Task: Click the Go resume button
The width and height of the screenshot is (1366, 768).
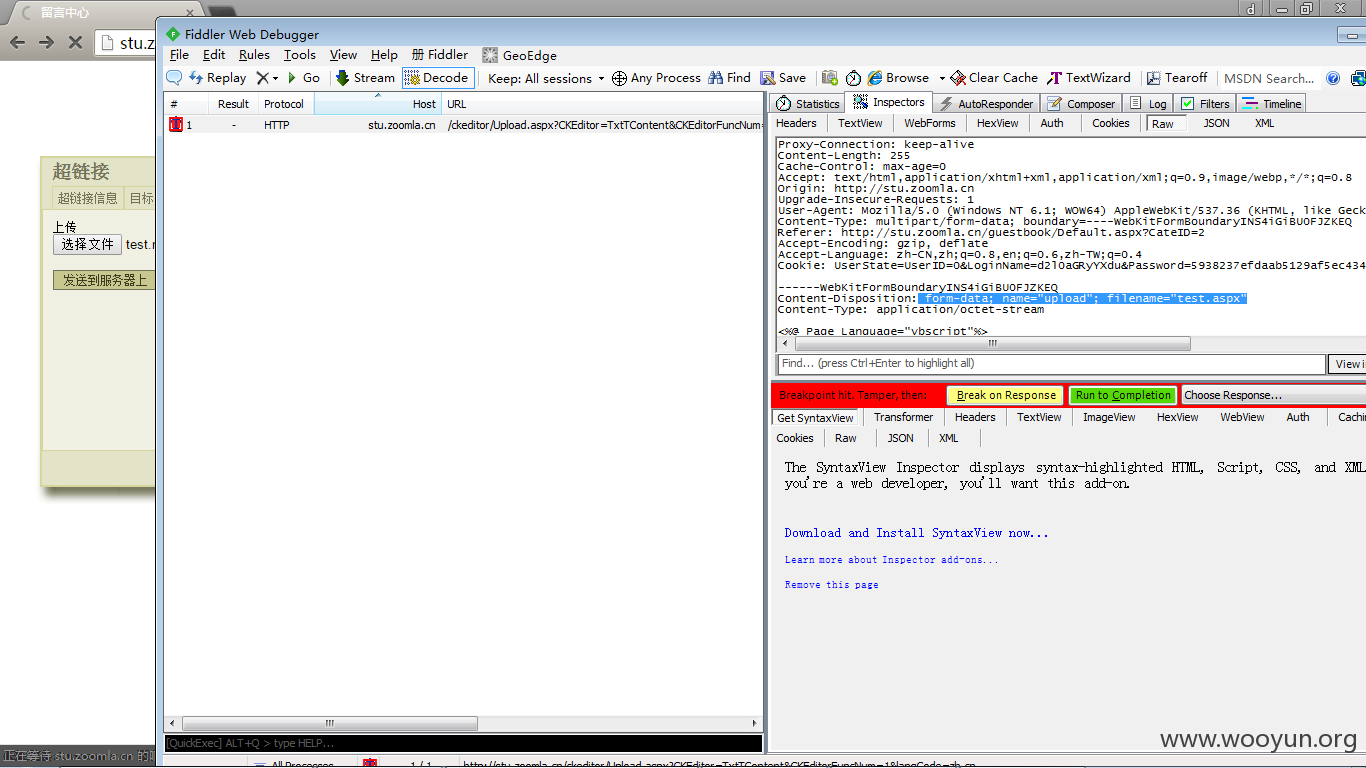Action: click(304, 78)
